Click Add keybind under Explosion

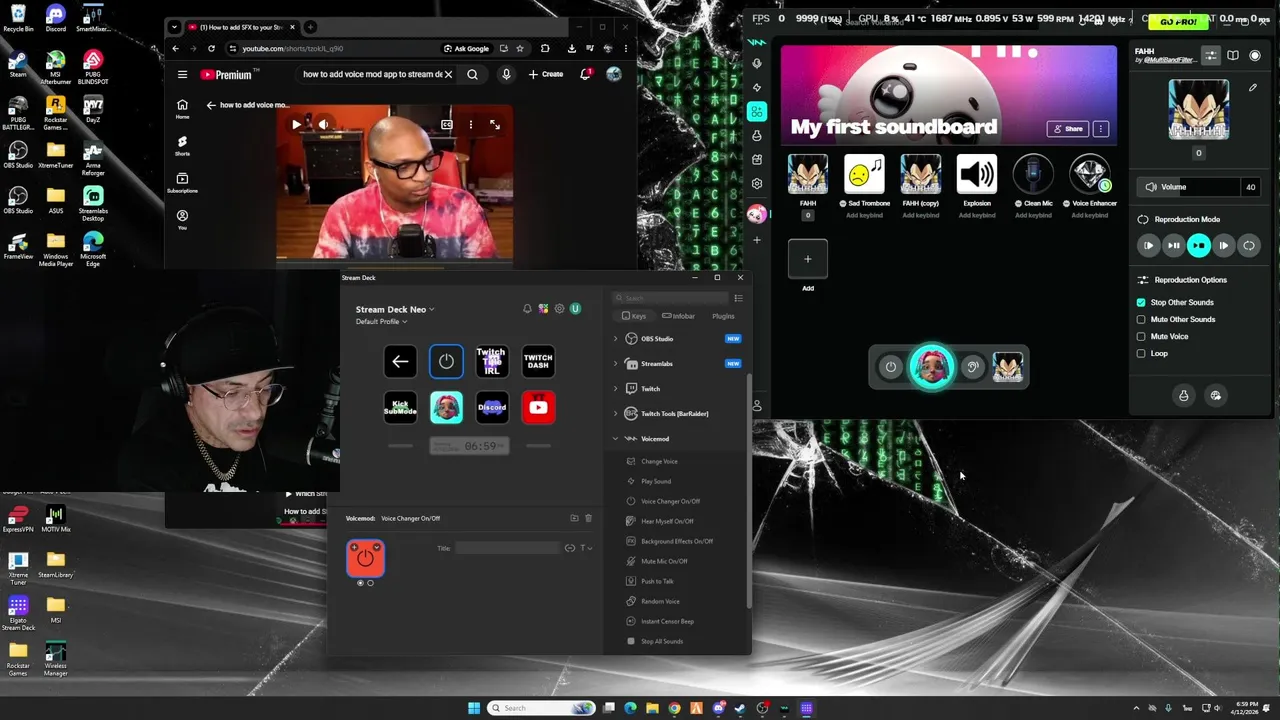coord(977,215)
